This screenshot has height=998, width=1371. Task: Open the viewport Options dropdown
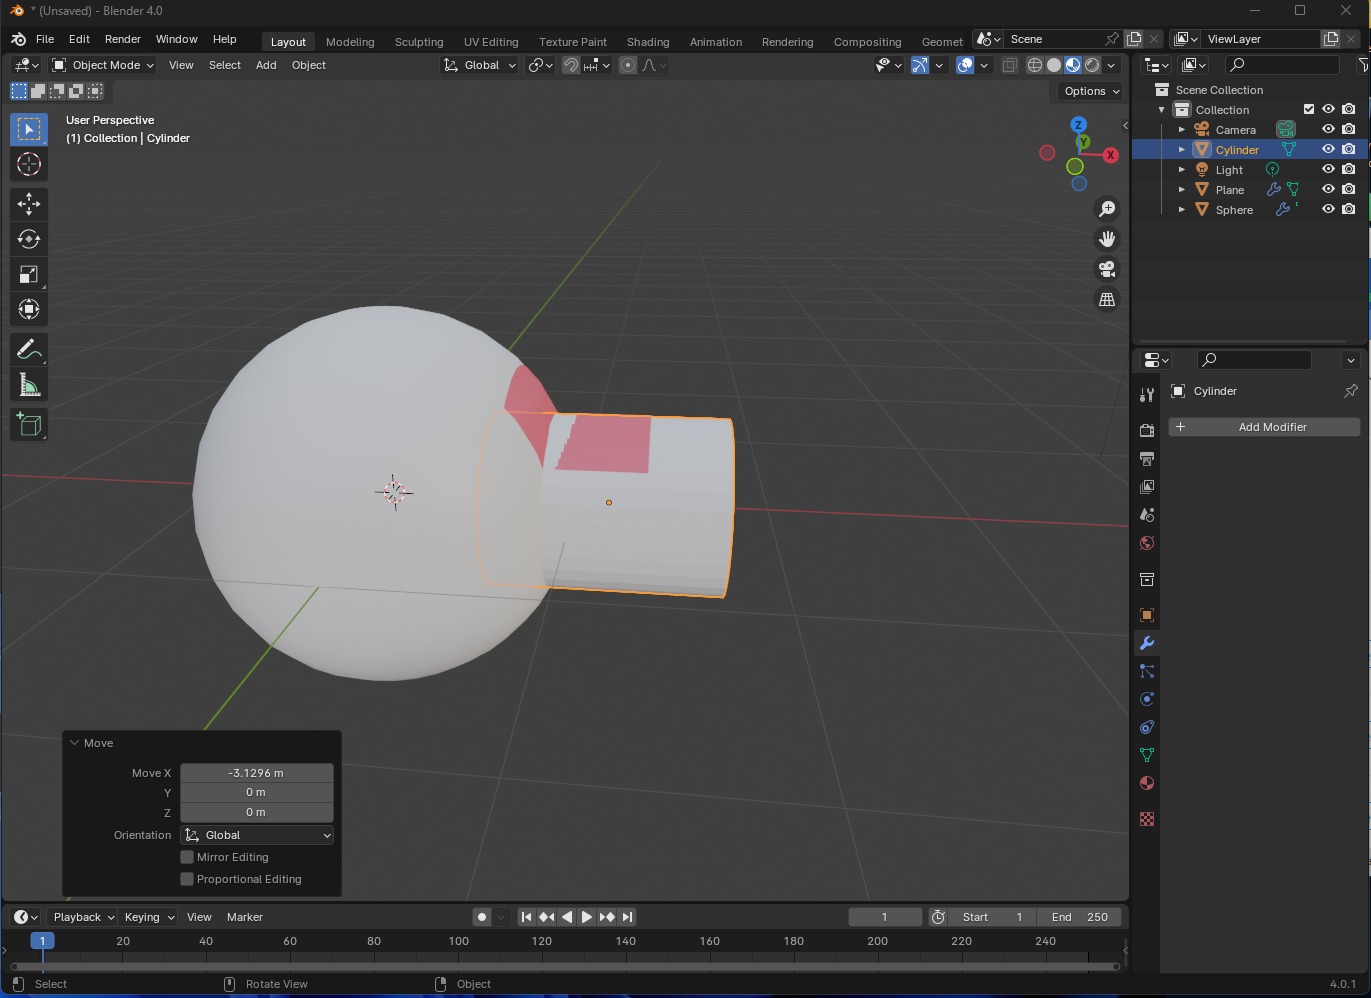(x=1091, y=91)
